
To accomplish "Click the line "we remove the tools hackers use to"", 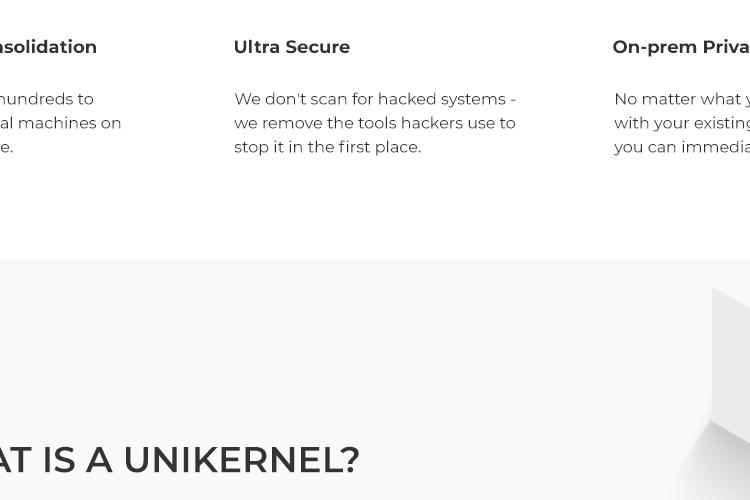I will [x=375, y=123].
